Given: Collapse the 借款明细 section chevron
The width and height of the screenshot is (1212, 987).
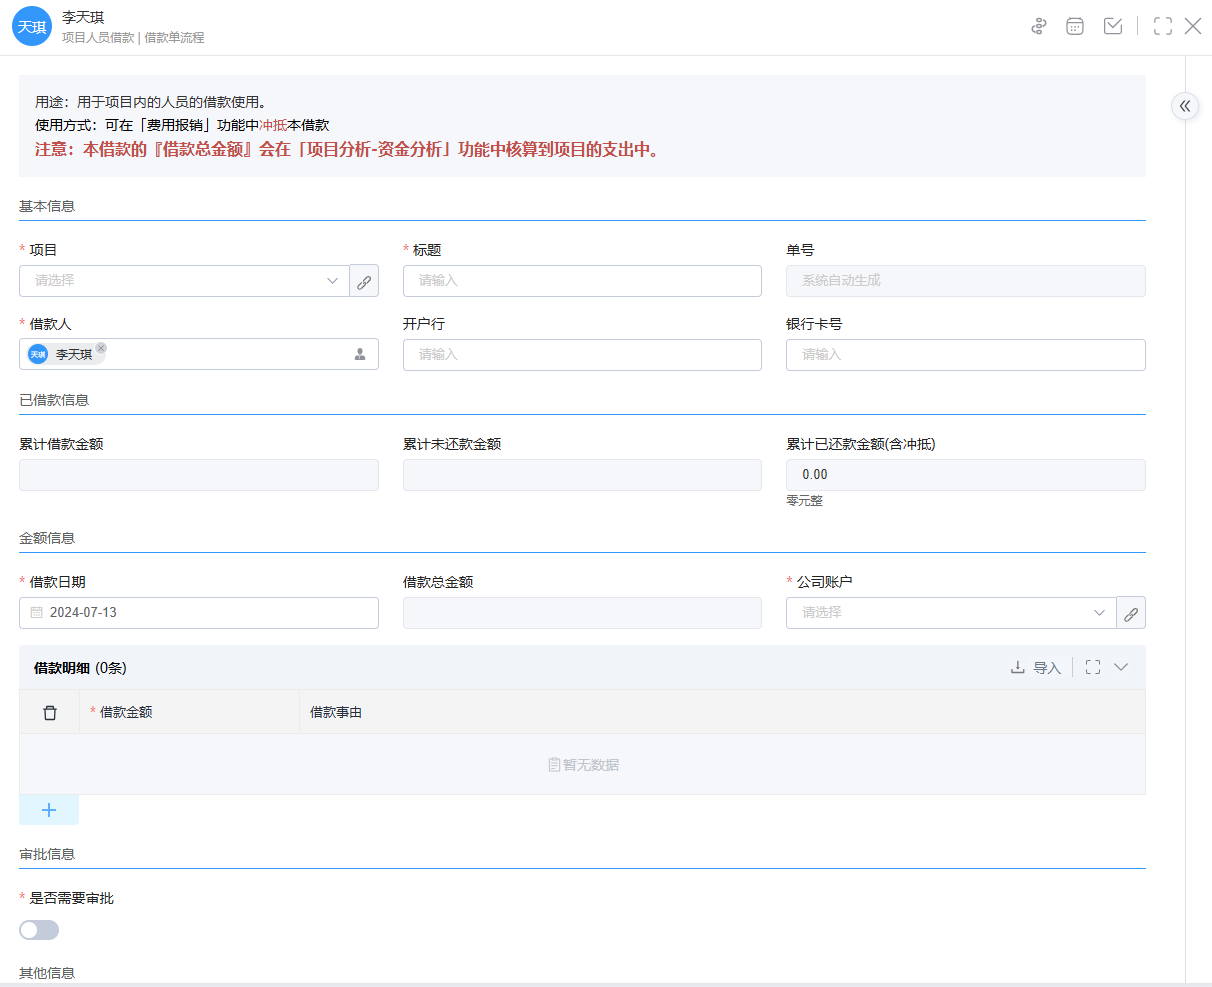Looking at the screenshot, I should (x=1121, y=668).
